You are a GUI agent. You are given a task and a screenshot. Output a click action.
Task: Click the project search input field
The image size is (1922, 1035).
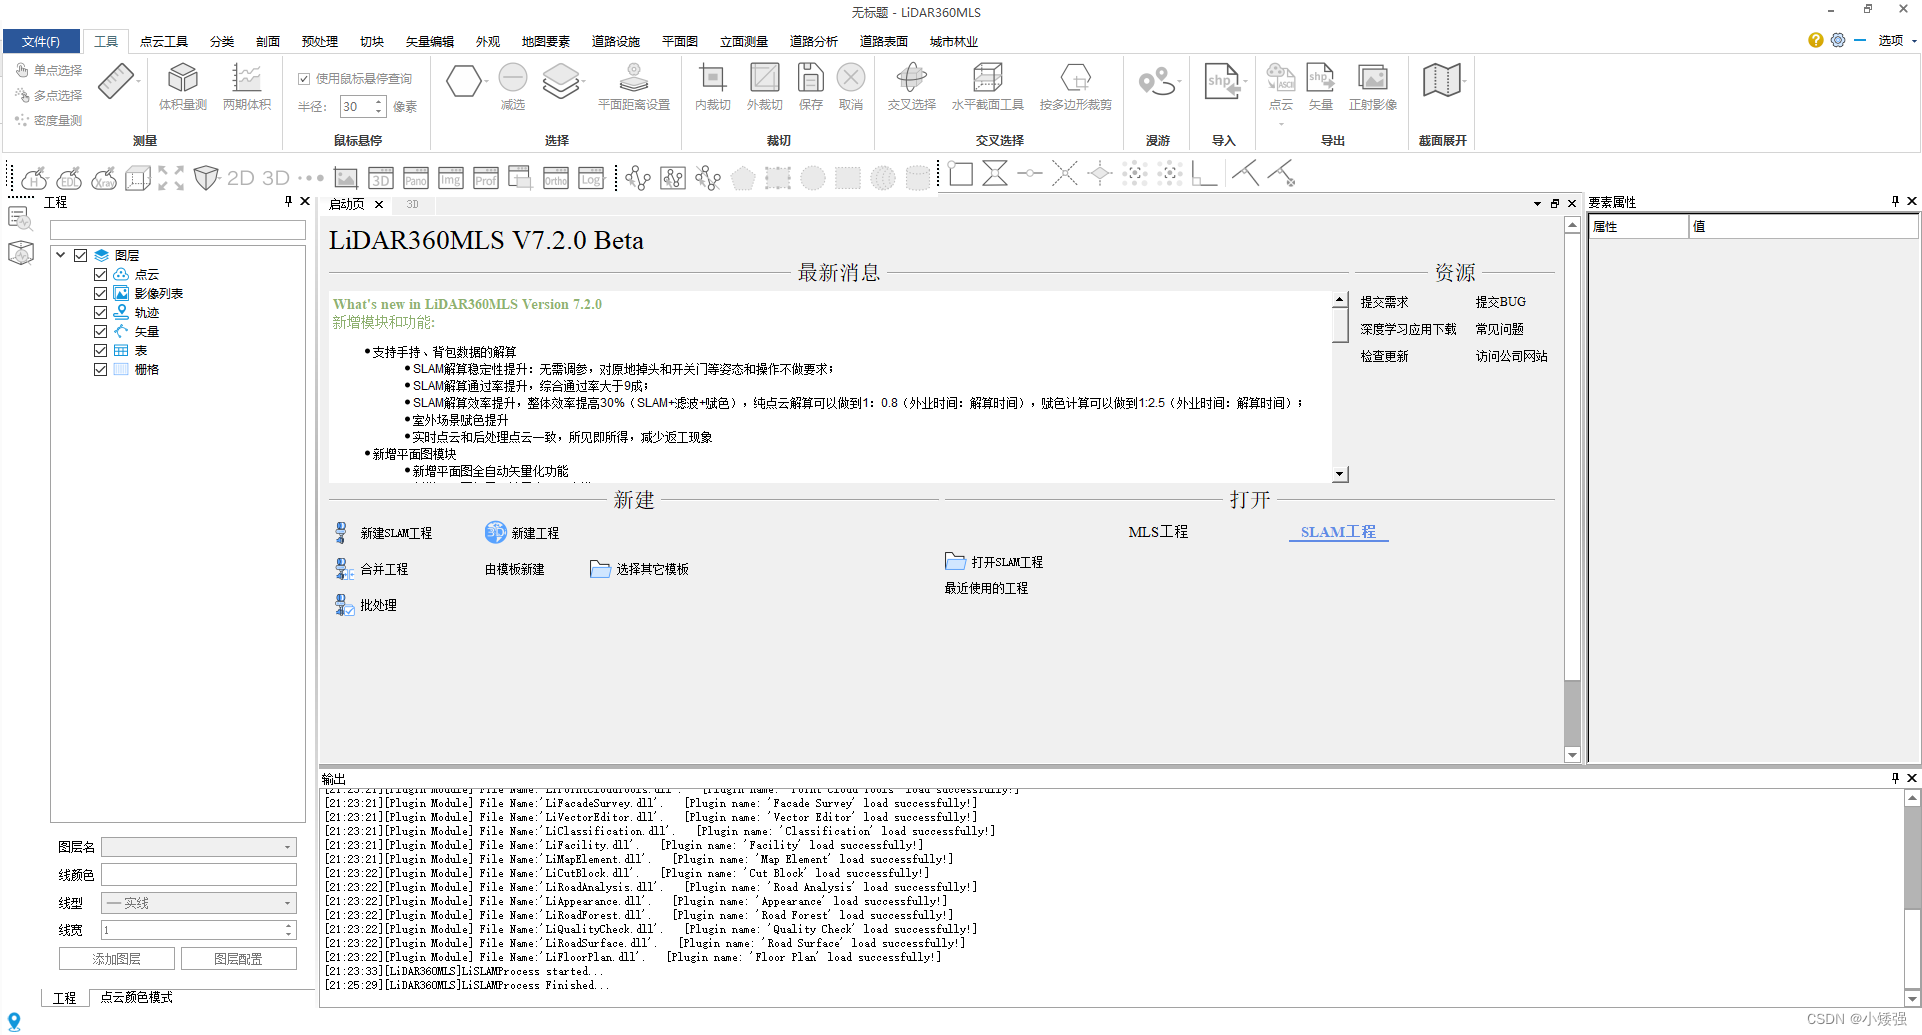pyautogui.click(x=178, y=230)
